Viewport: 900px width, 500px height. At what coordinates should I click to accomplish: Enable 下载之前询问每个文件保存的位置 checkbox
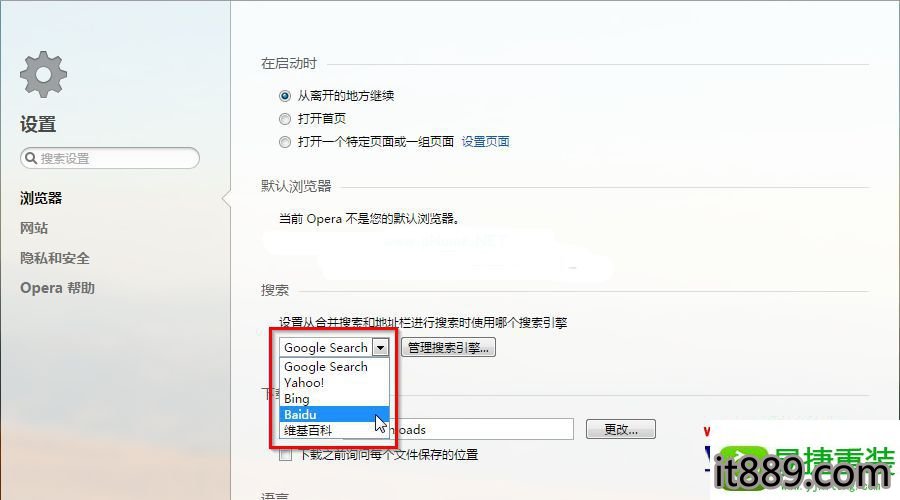coord(285,455)
